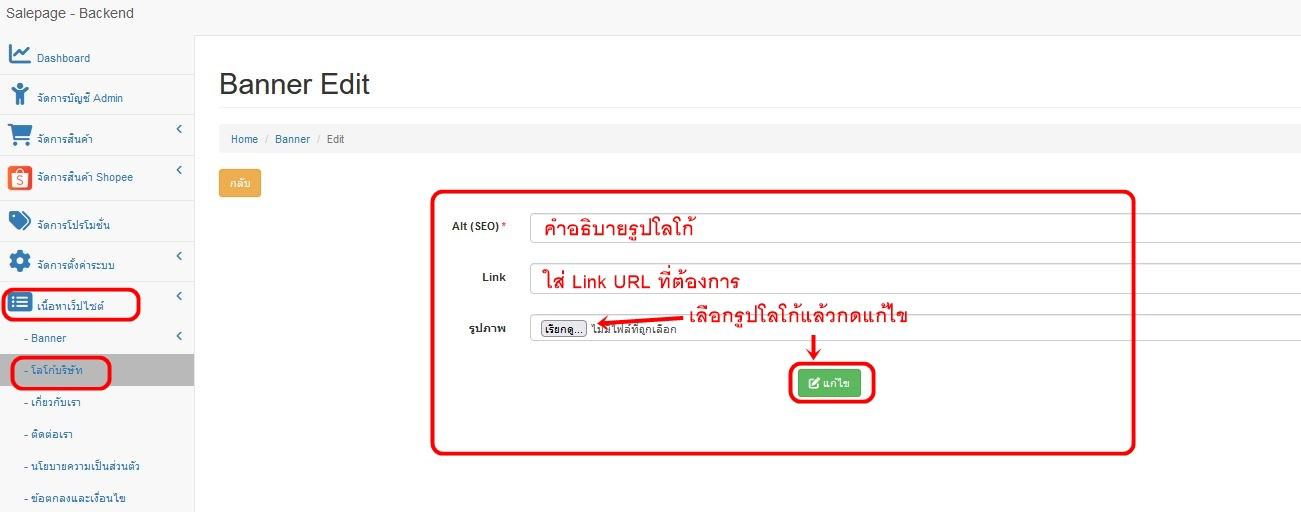Click the Home breadcrumb link
Image resolution: width=1301 pixels, height=512 pixels.
point(244,139)
